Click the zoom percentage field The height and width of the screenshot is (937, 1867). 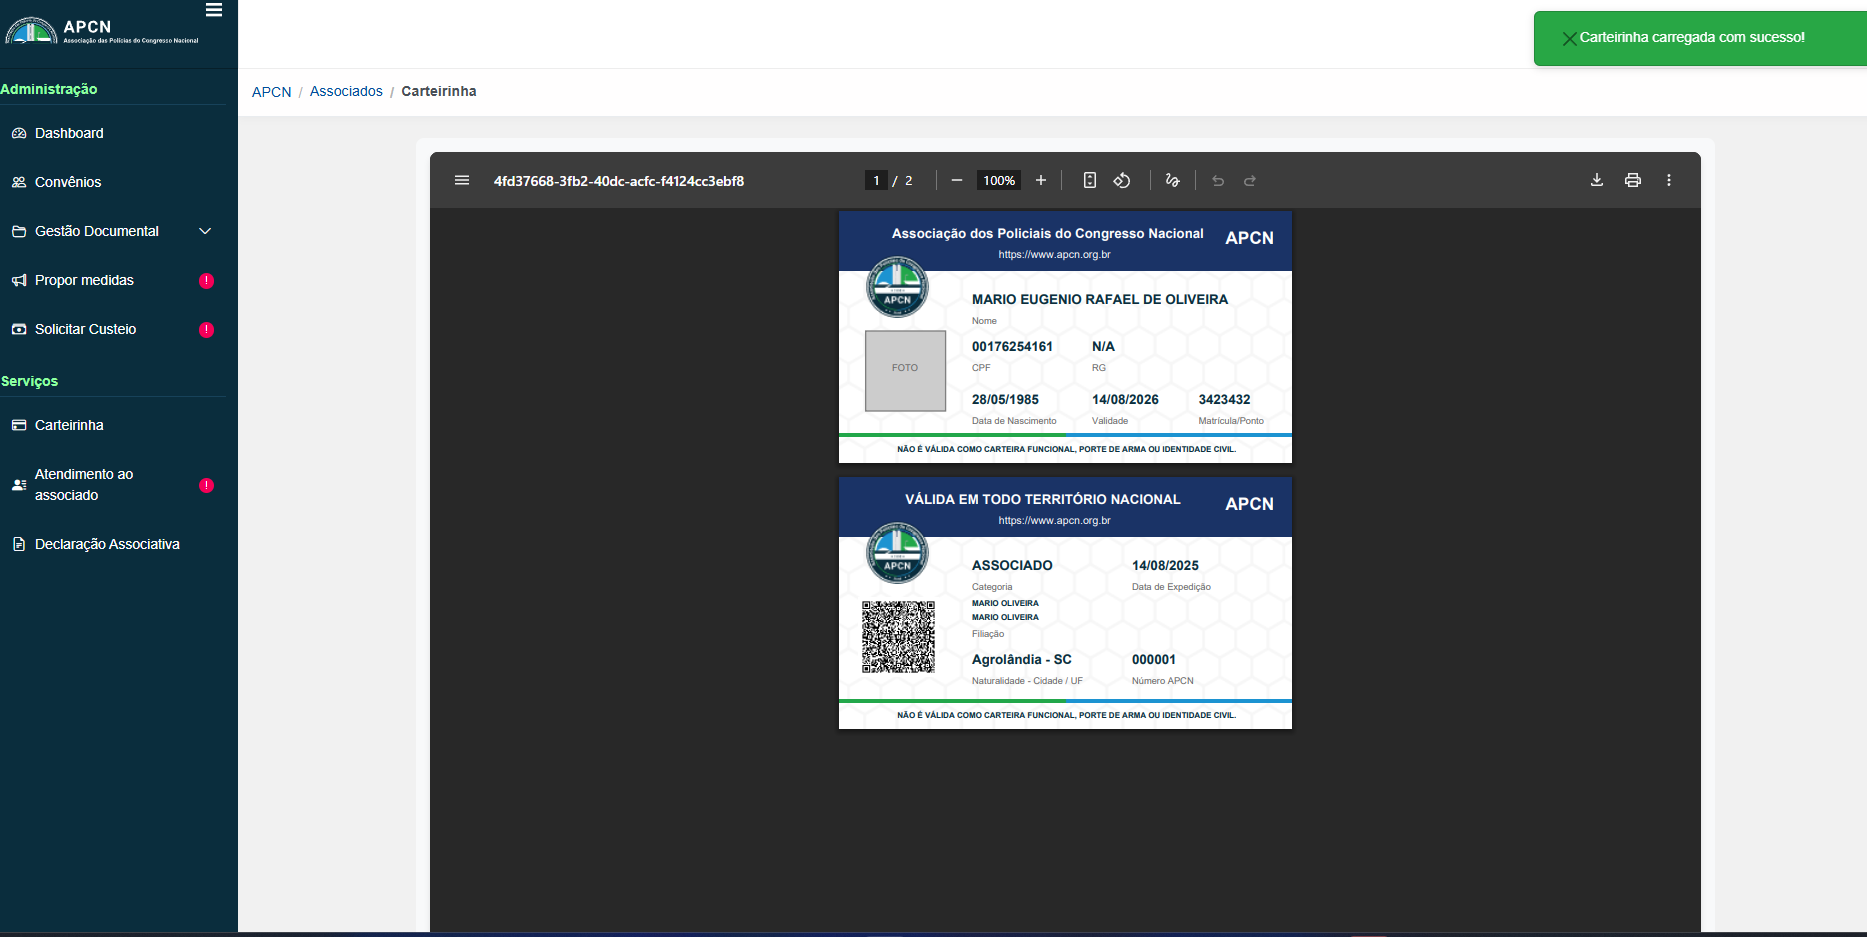(x=998, y=181)
